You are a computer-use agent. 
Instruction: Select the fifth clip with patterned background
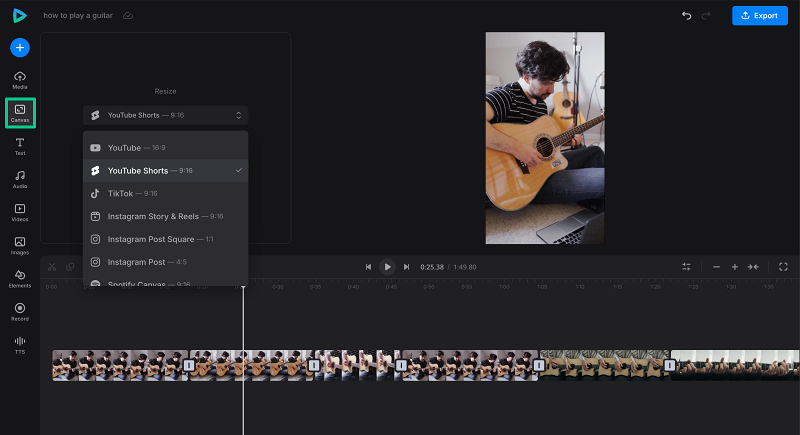click(x=604, y=365)
